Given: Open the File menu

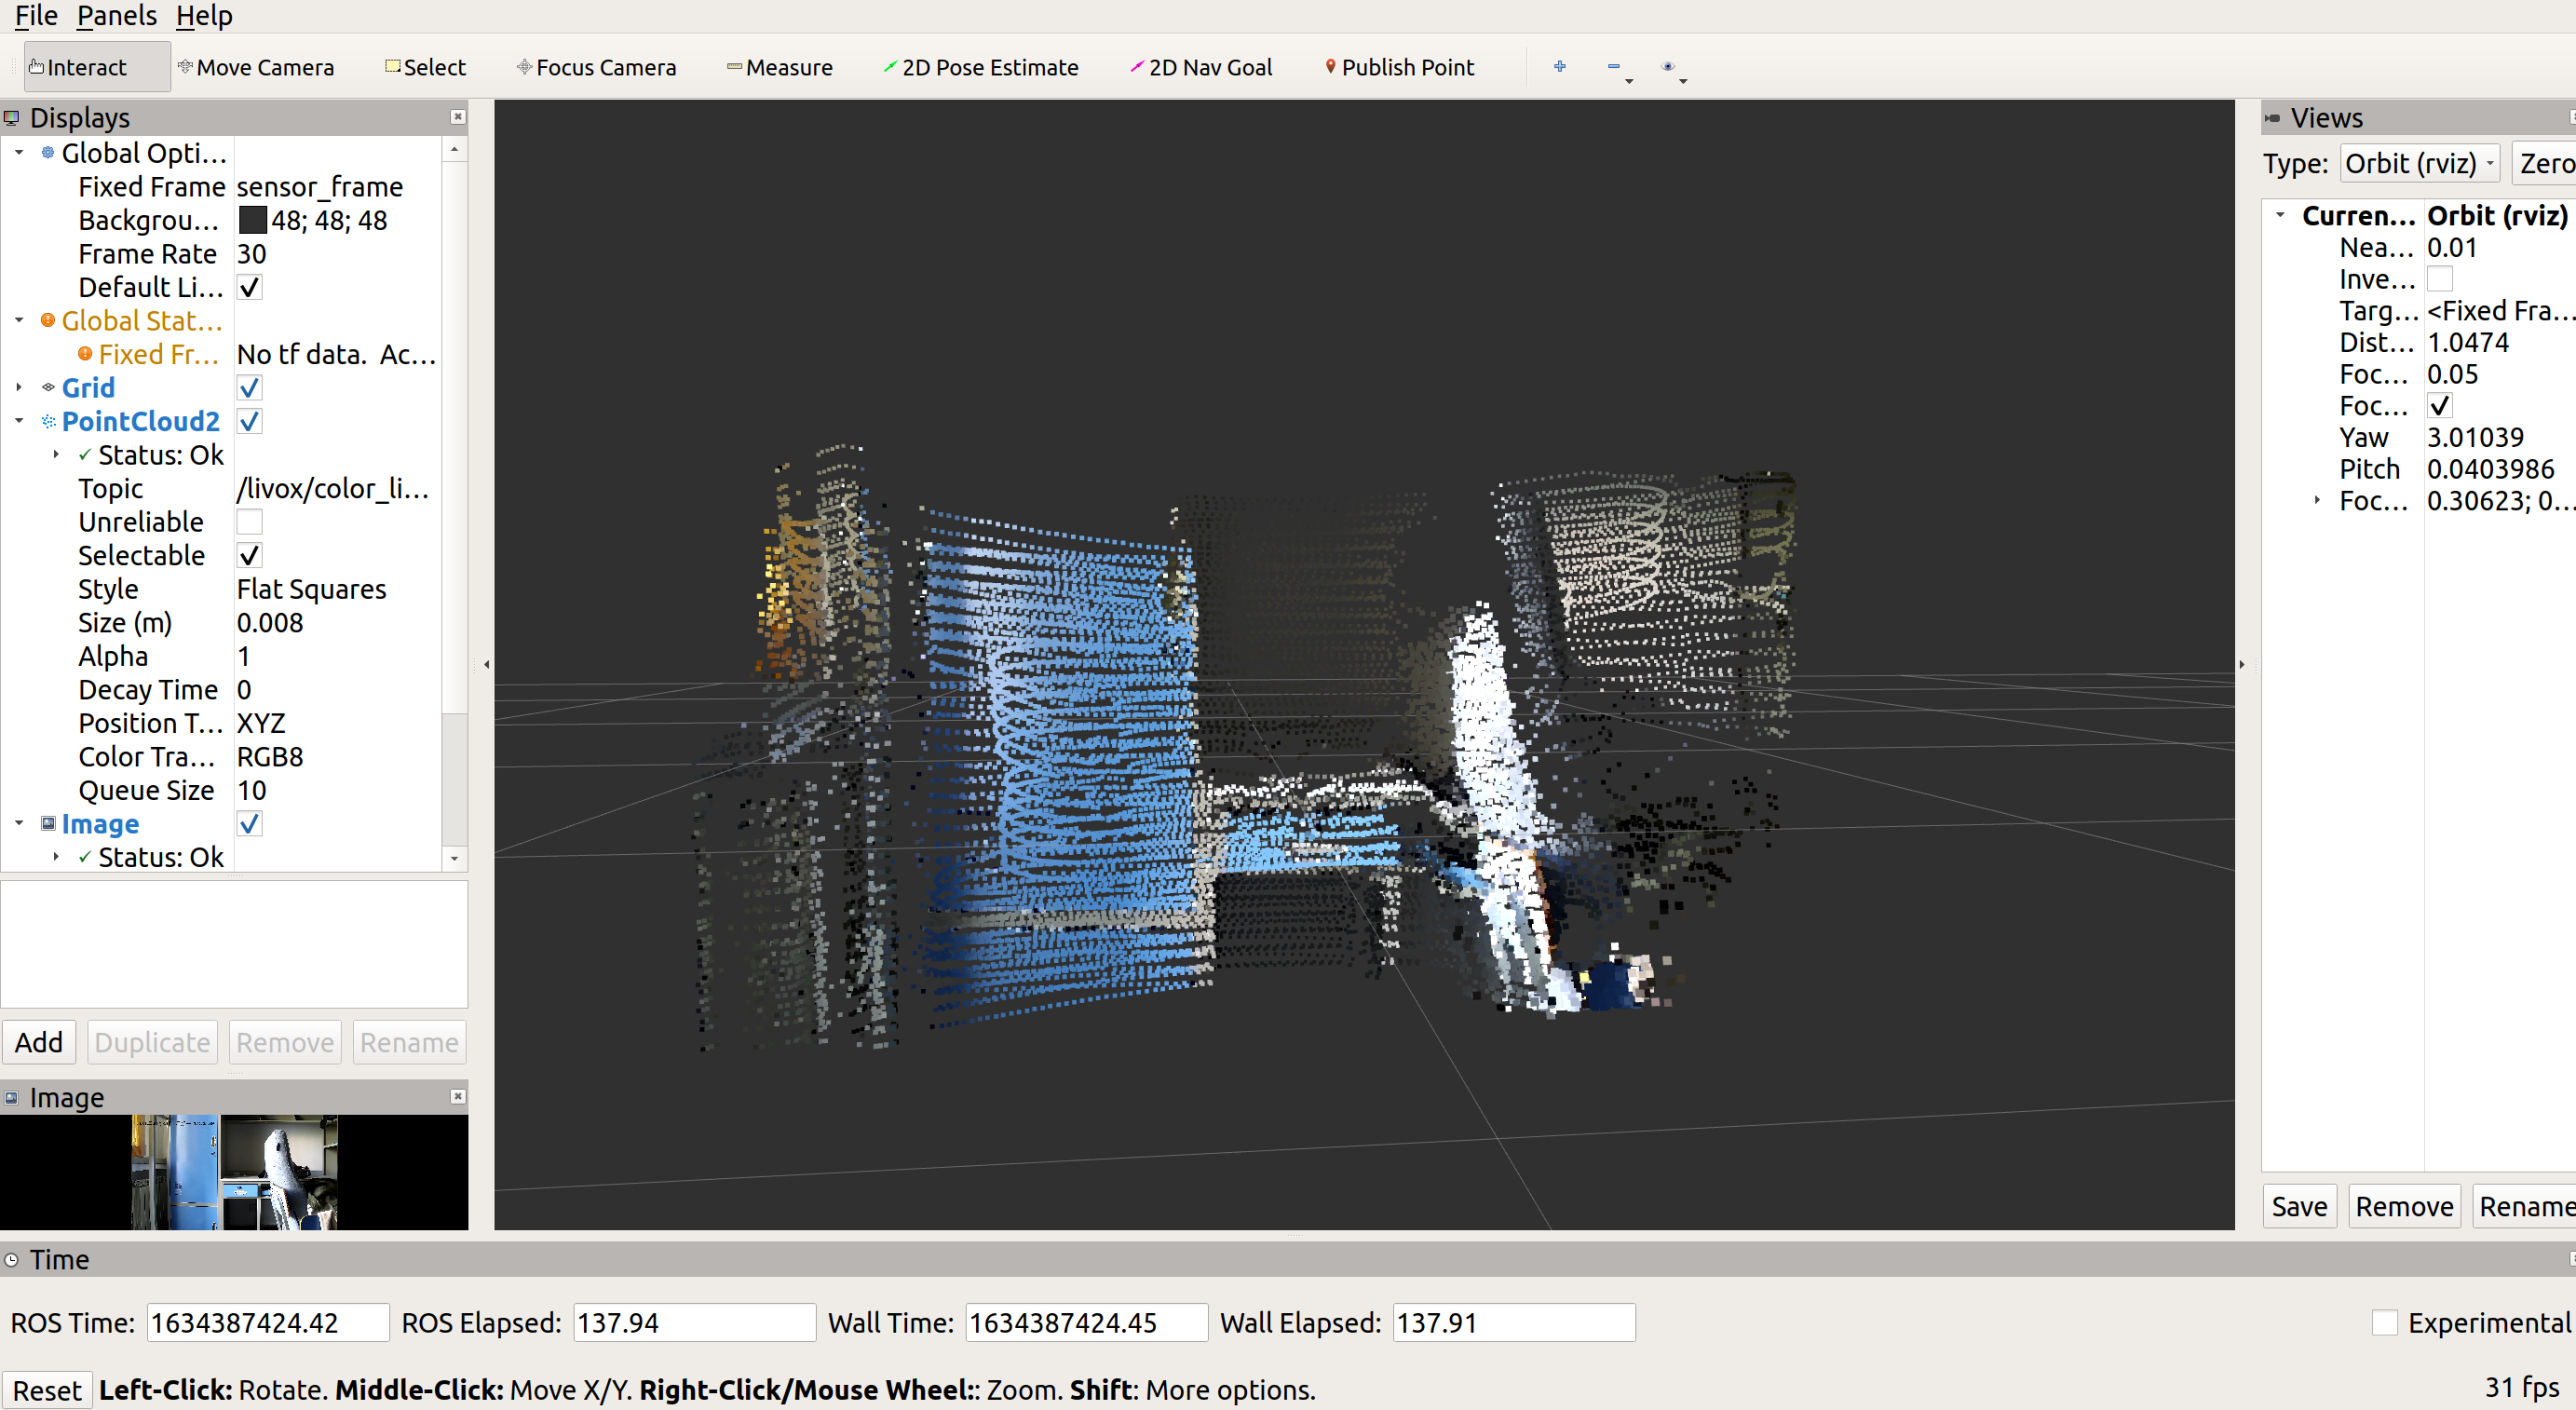Looking at the screenshot, I should [x=36, y=16].
